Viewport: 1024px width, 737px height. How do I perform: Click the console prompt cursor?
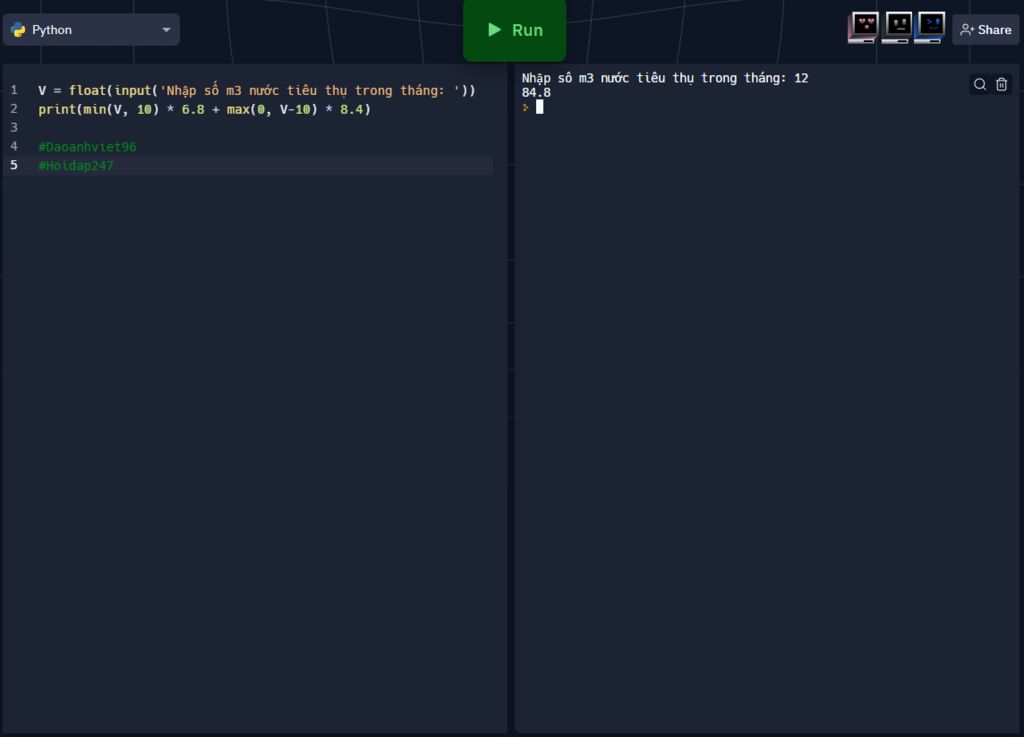[539, 107]
